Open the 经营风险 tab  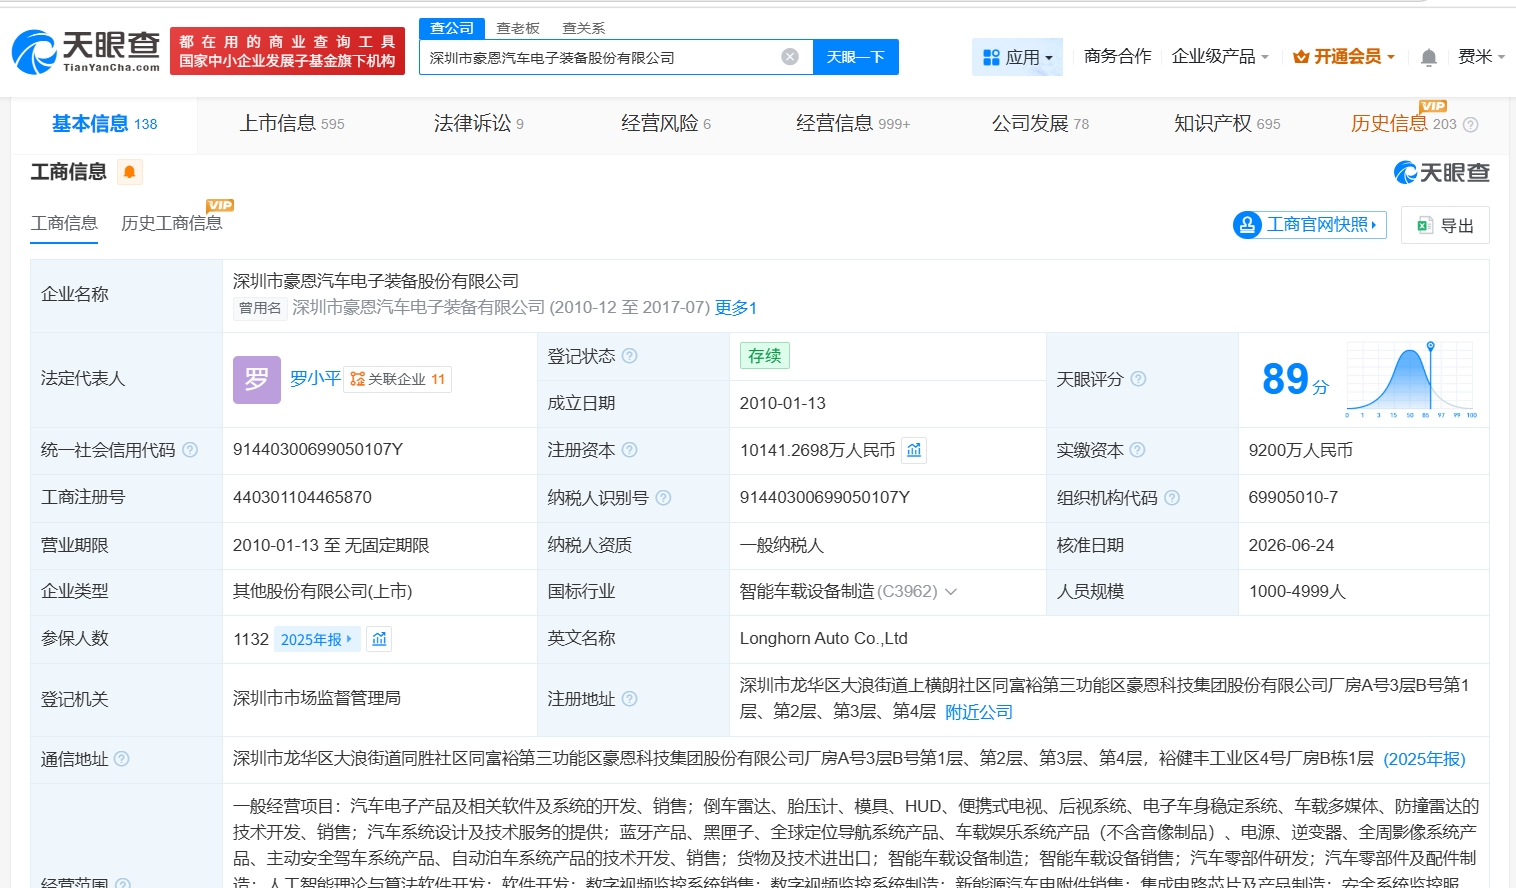pyautogui.click(x=666, y=124)
